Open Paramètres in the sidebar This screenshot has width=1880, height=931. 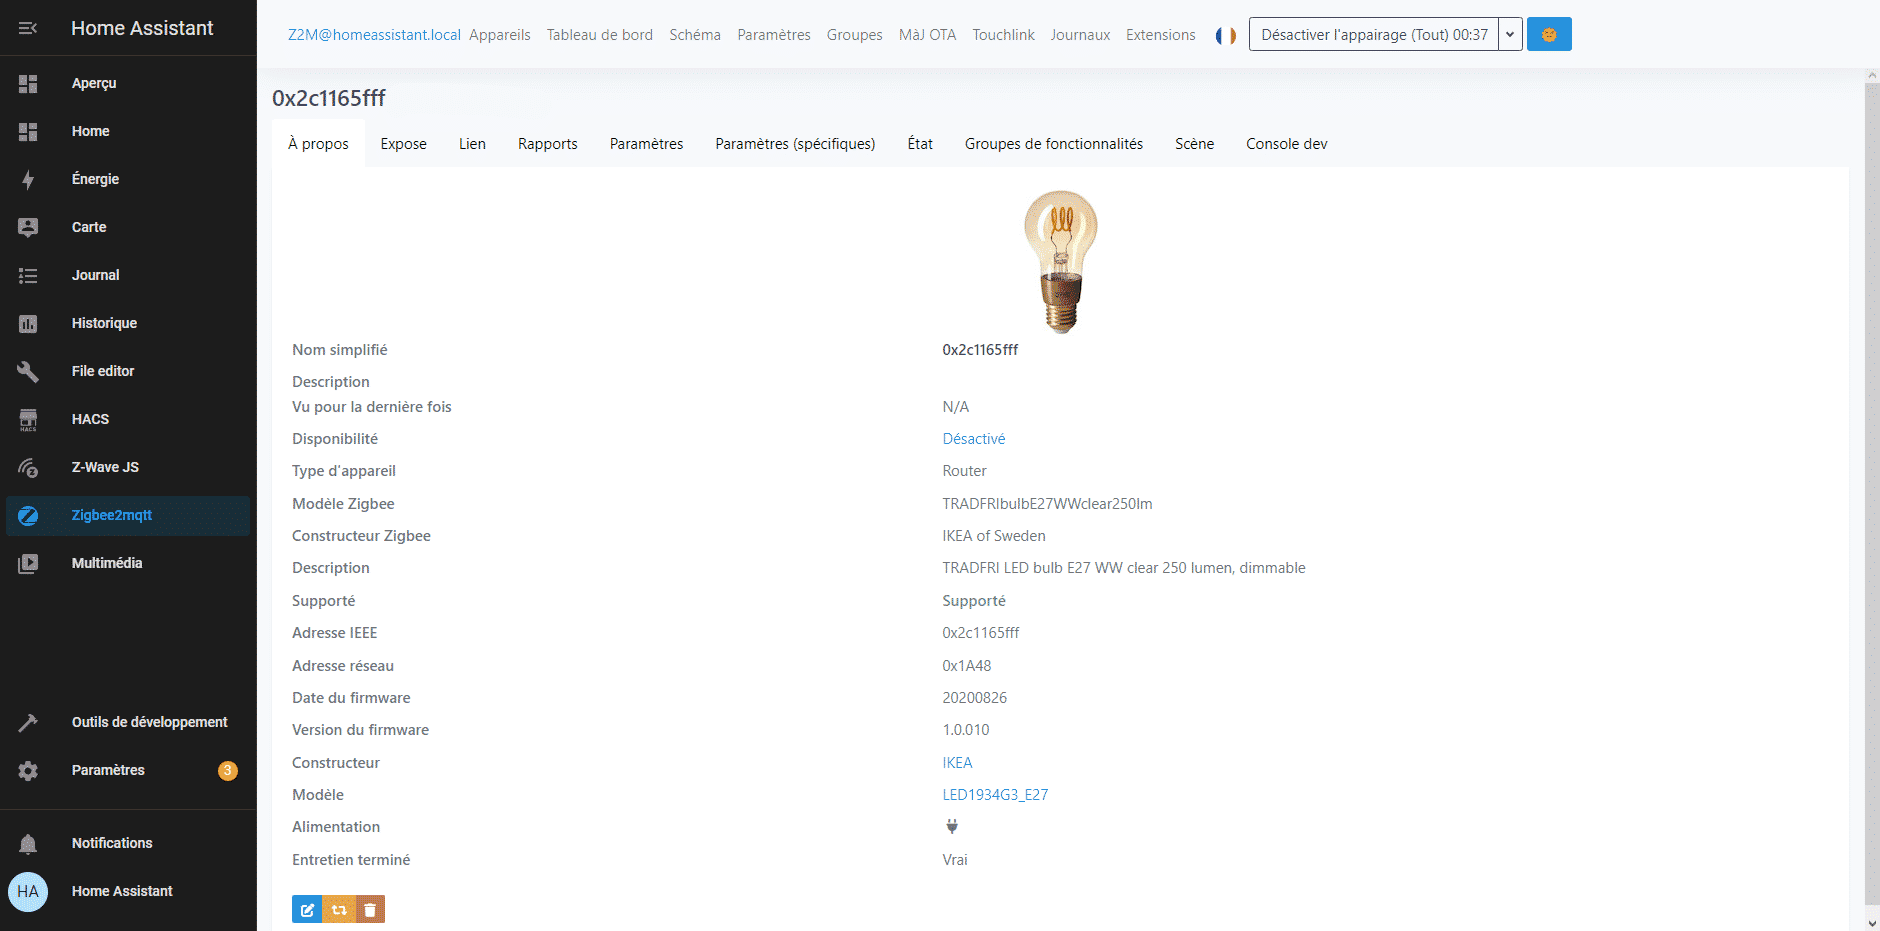pos(128,770)
